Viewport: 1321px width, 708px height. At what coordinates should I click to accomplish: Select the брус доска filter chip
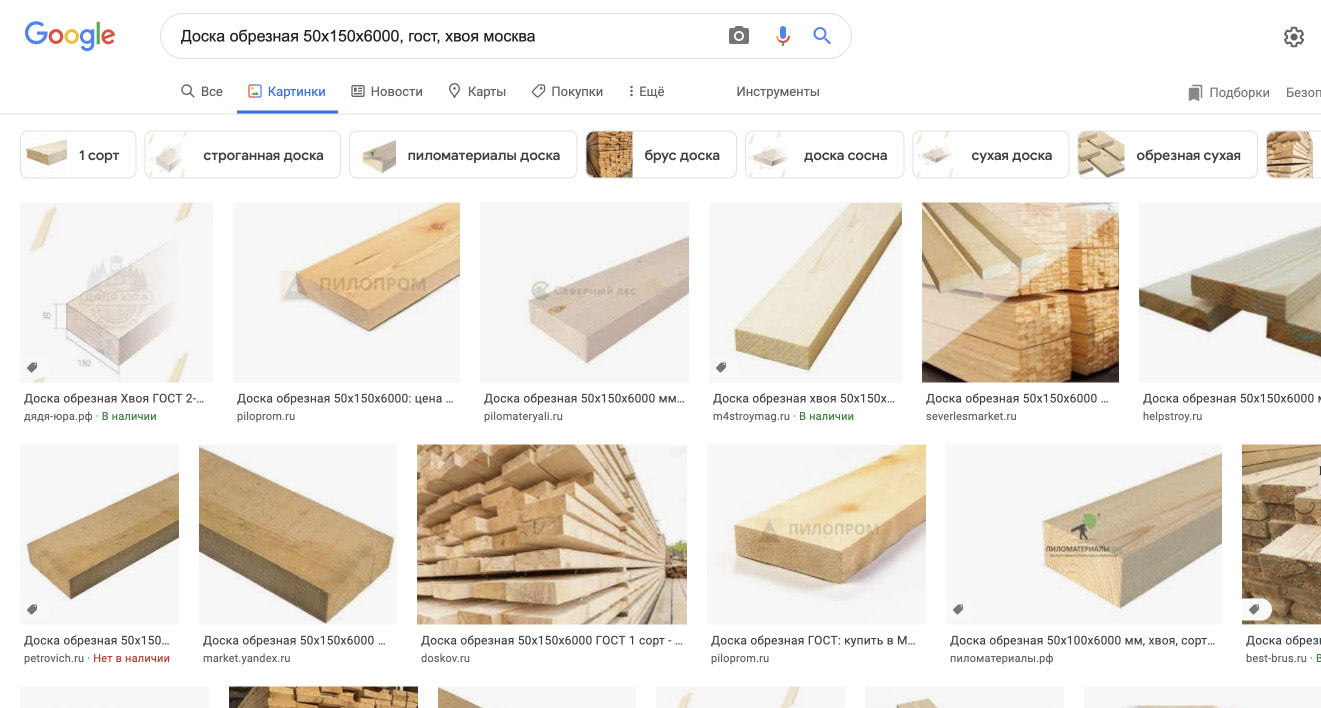pos(661,154)
